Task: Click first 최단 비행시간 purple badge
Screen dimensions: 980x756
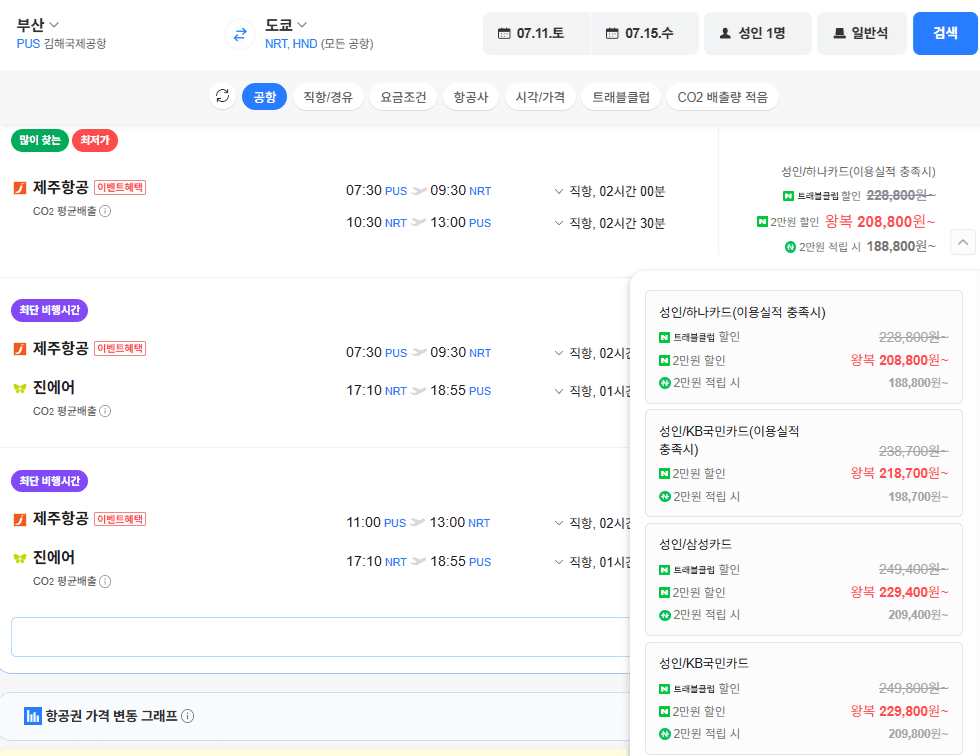Action: [49, 311]
